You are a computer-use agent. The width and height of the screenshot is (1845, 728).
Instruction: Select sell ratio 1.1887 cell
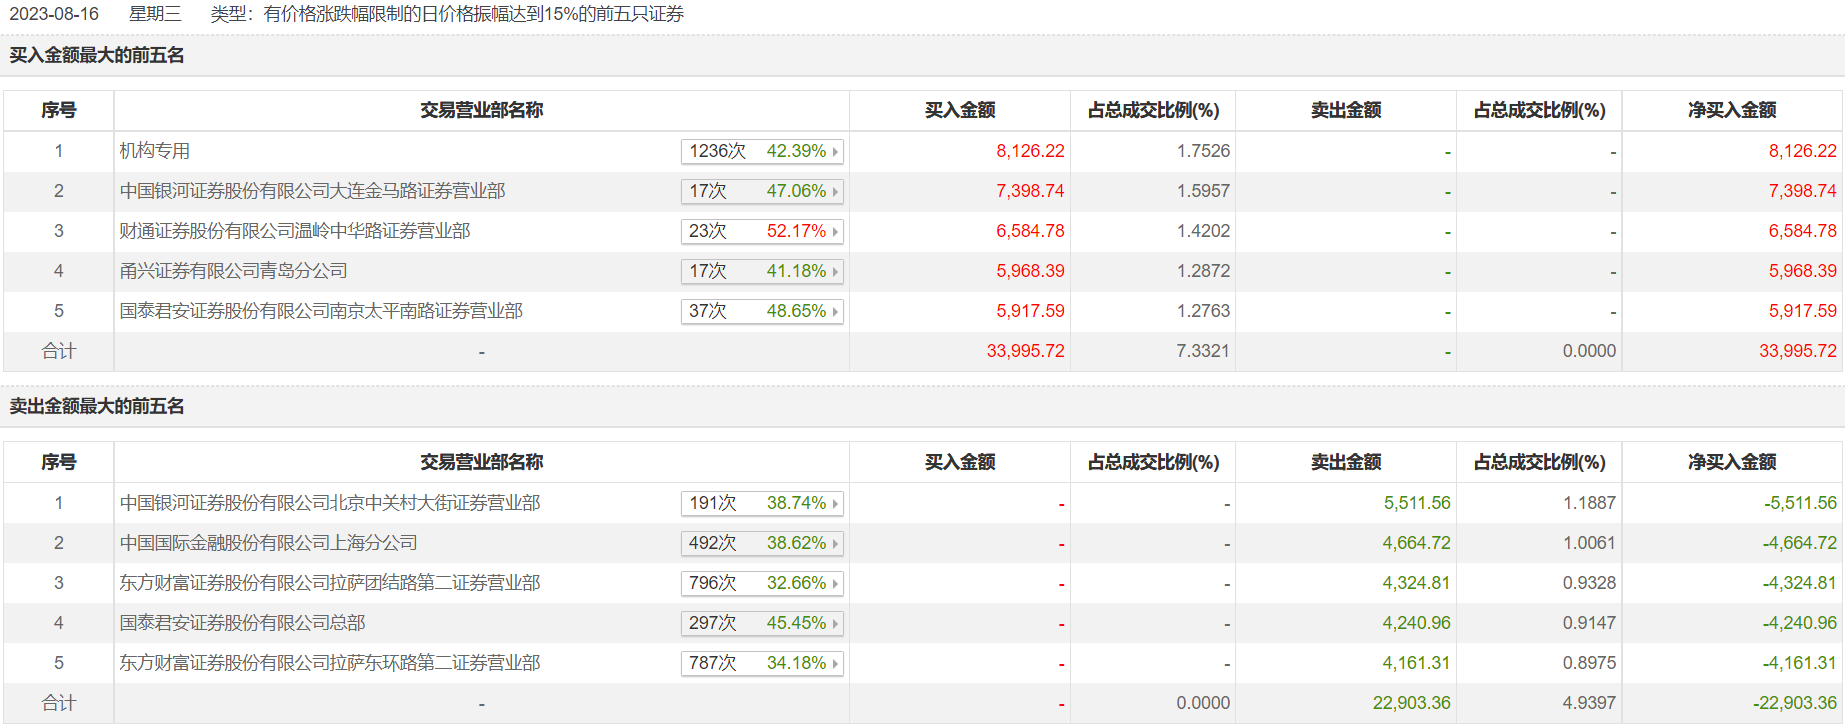pyautogui.click(x=1589, y=503)
